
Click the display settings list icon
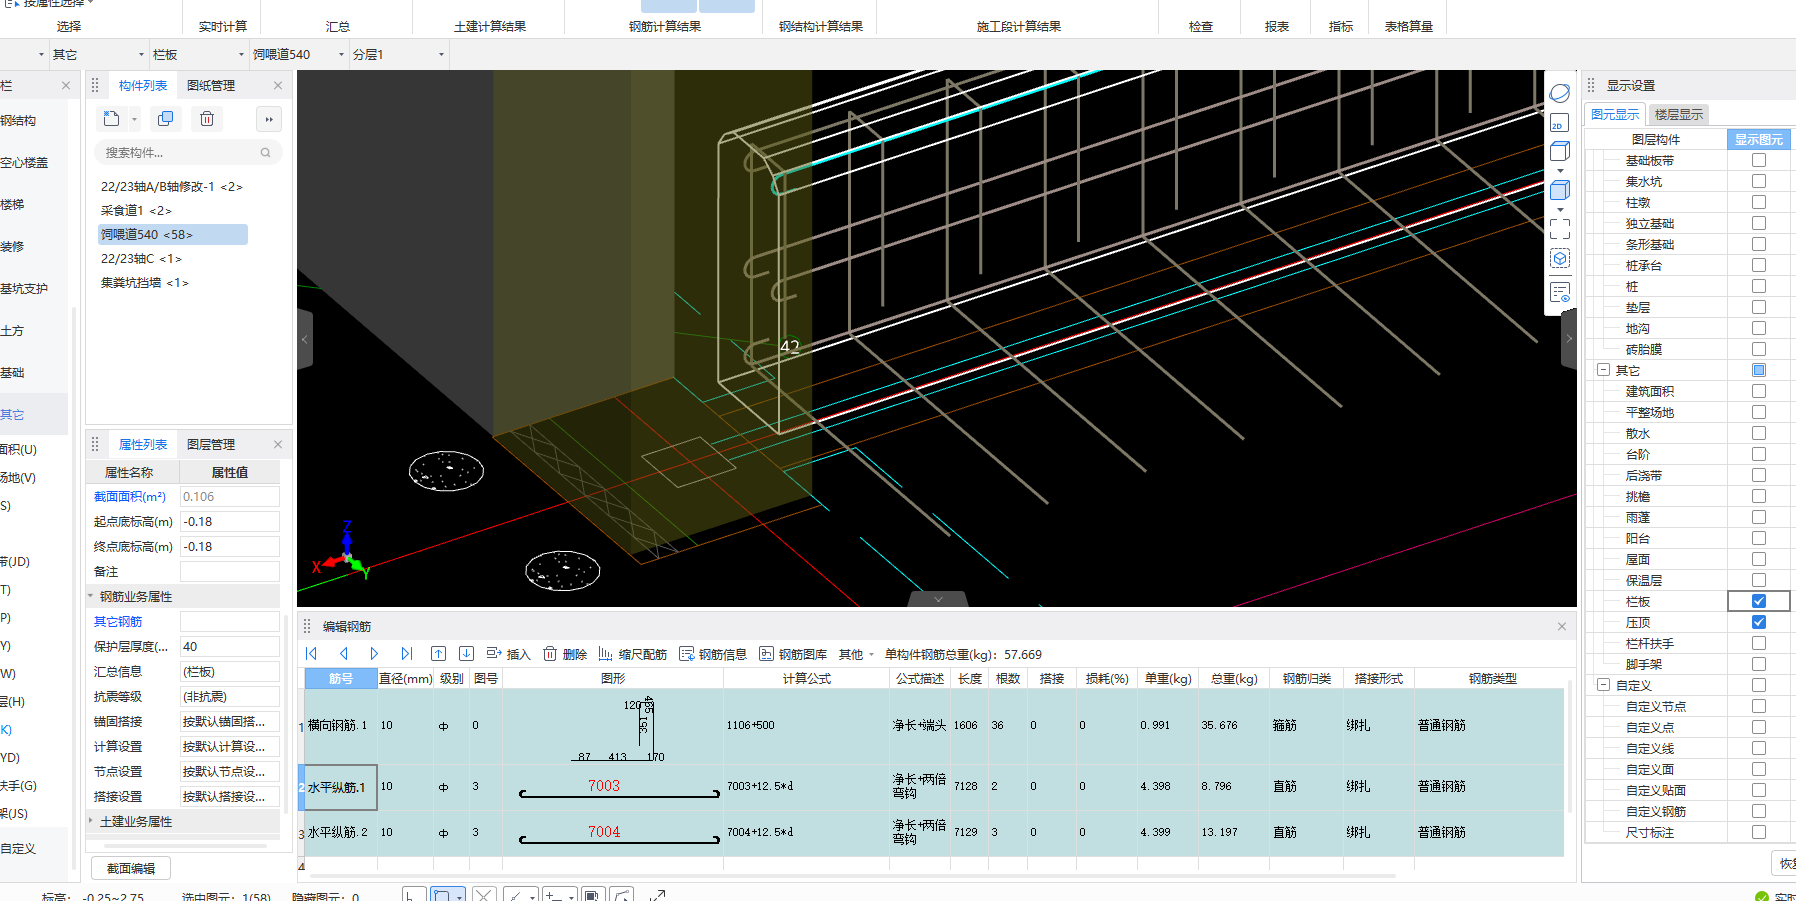click(1560, 293)
